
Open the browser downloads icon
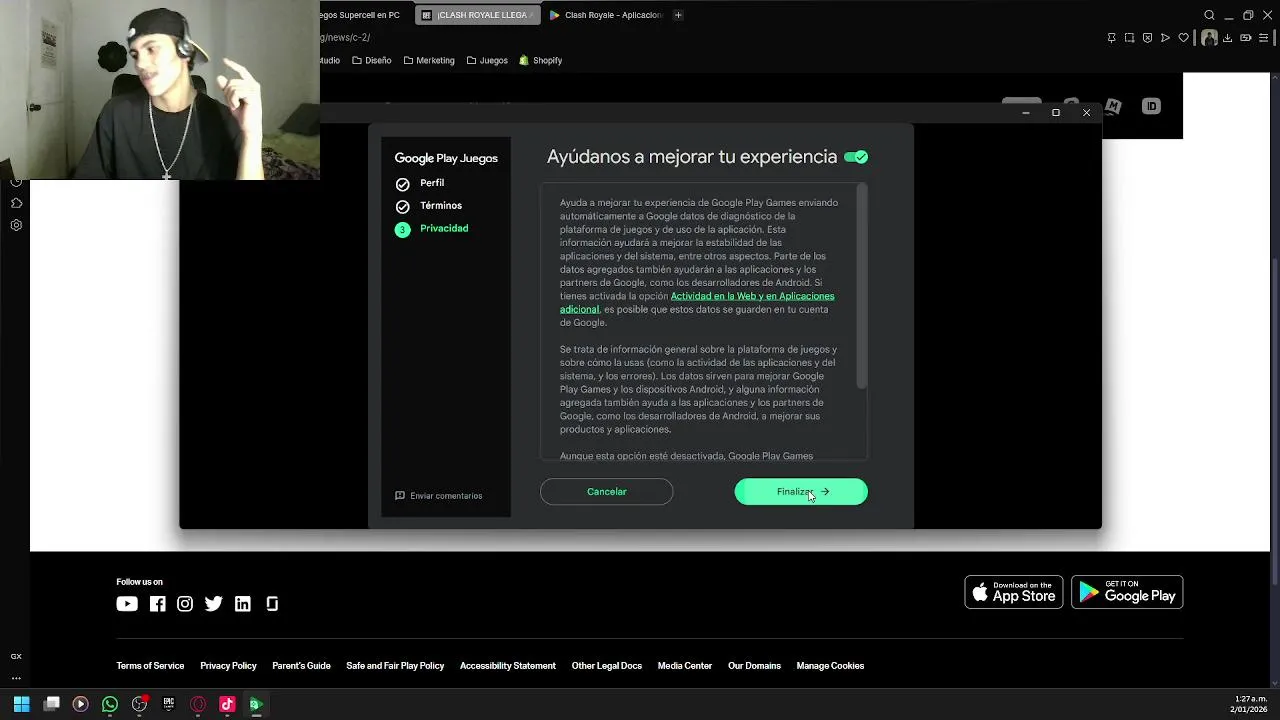(x=1228, y=38)
